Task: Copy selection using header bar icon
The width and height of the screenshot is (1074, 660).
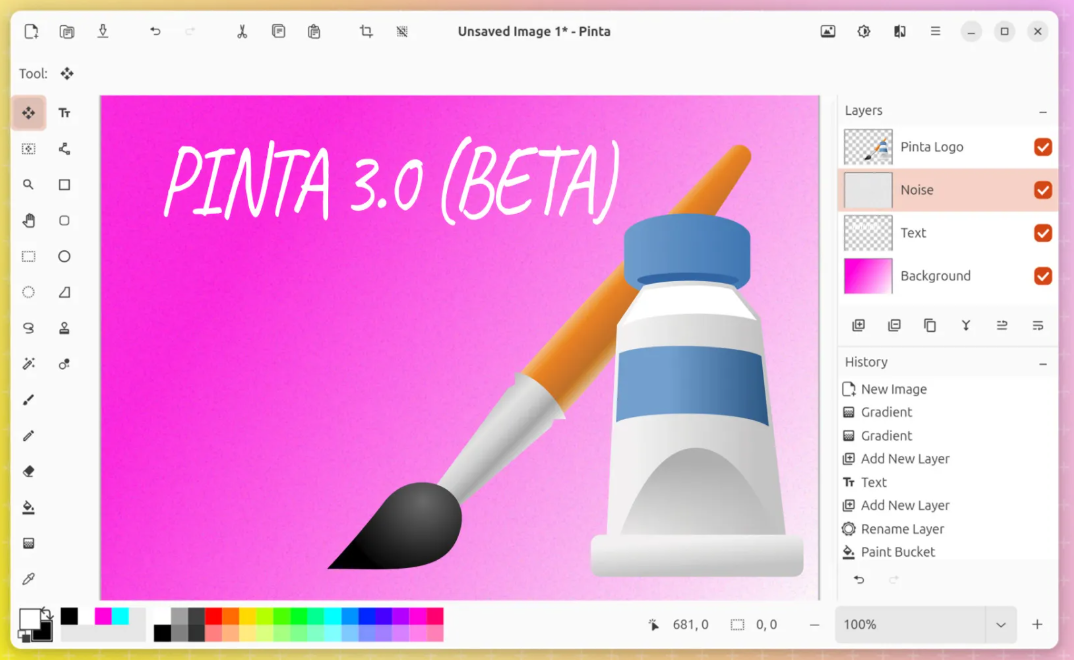Action: click(278, 31)
